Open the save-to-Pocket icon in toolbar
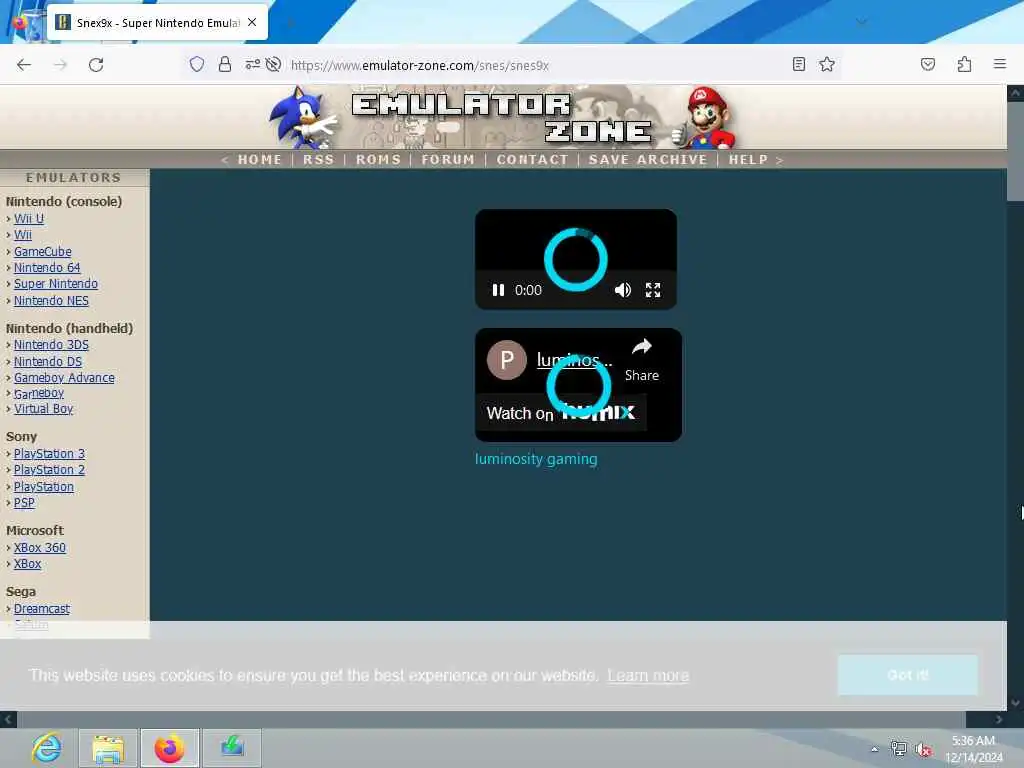Viewport: 1024px width, 768px height. pos(927,64)
